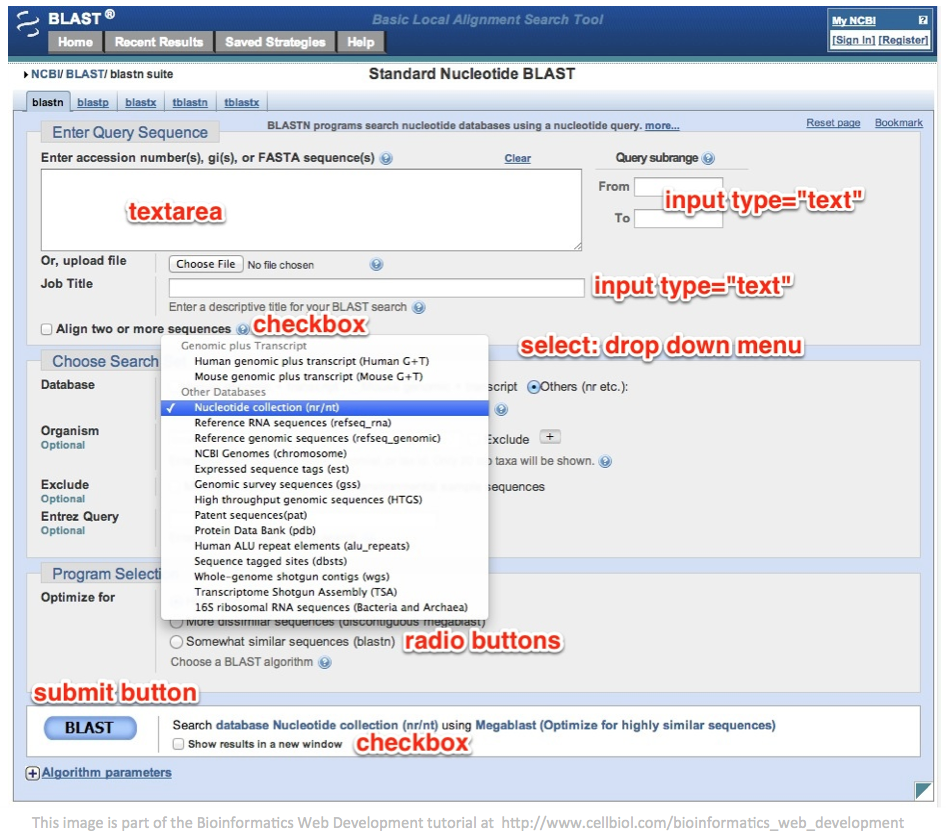Click the Job Title text field

376,288
